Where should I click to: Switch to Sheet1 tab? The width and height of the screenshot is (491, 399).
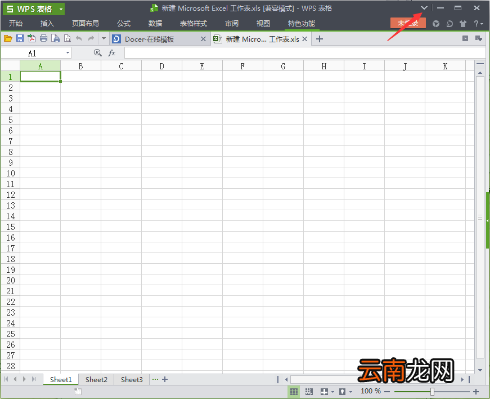tap(61, 379)
